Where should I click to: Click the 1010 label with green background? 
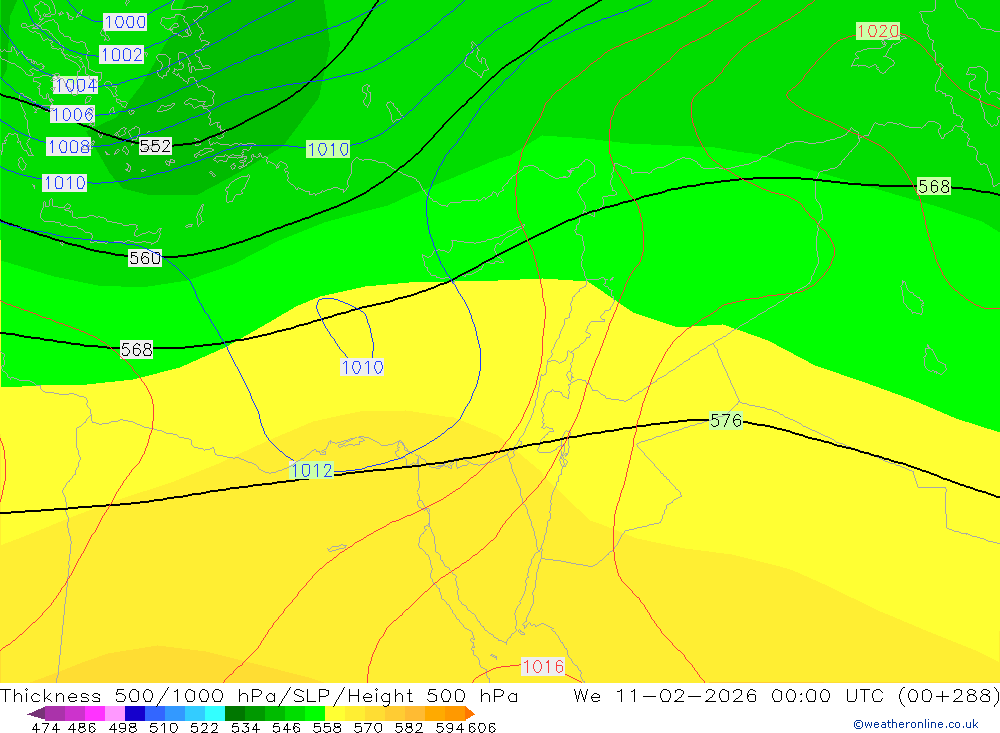pyautogui.click(x=328, y=149)
